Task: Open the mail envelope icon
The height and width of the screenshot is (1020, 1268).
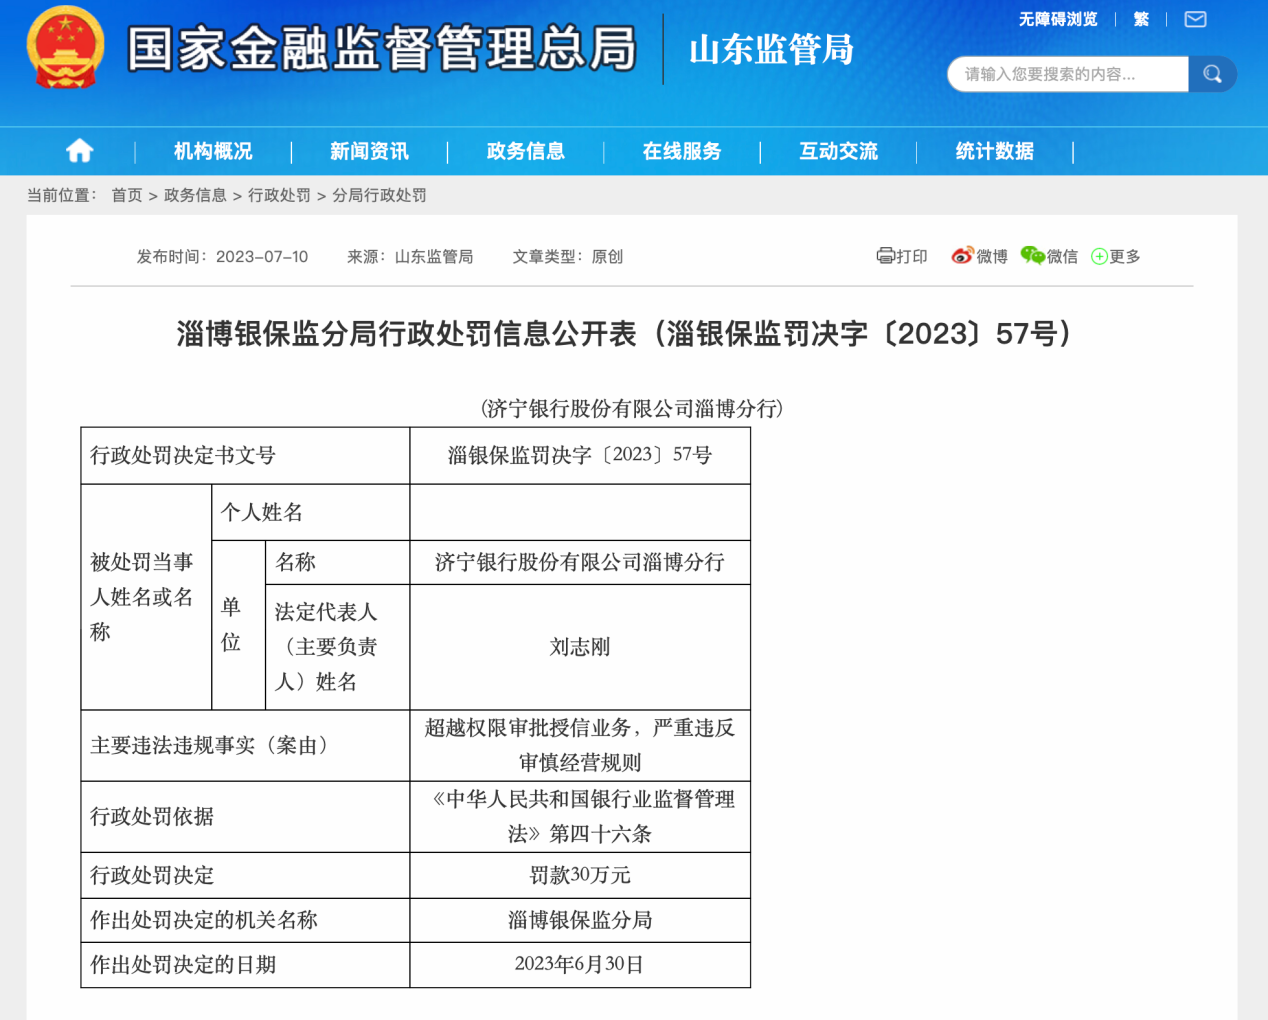Action: [1195, 19]
